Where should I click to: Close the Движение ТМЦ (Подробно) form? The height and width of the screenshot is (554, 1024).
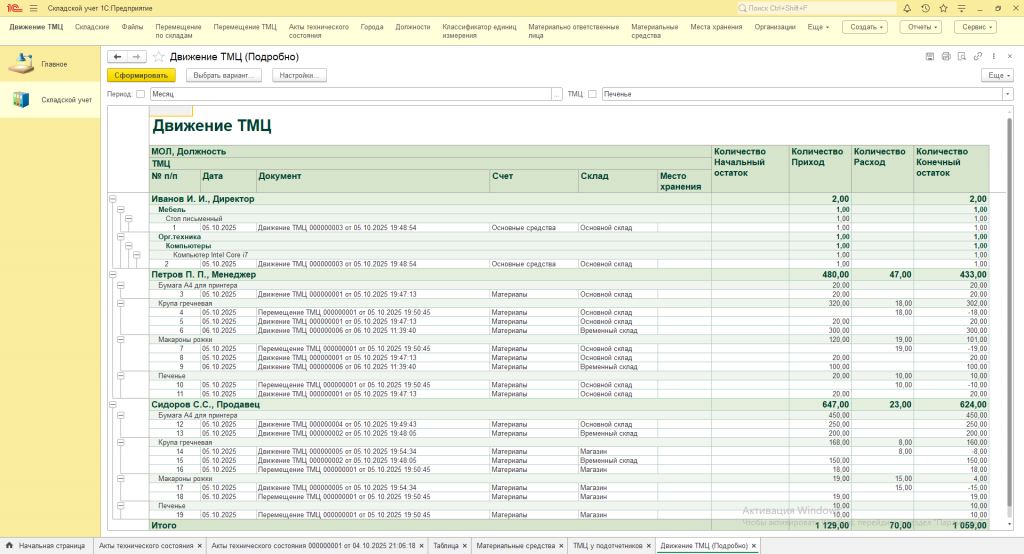[1010, 57]
